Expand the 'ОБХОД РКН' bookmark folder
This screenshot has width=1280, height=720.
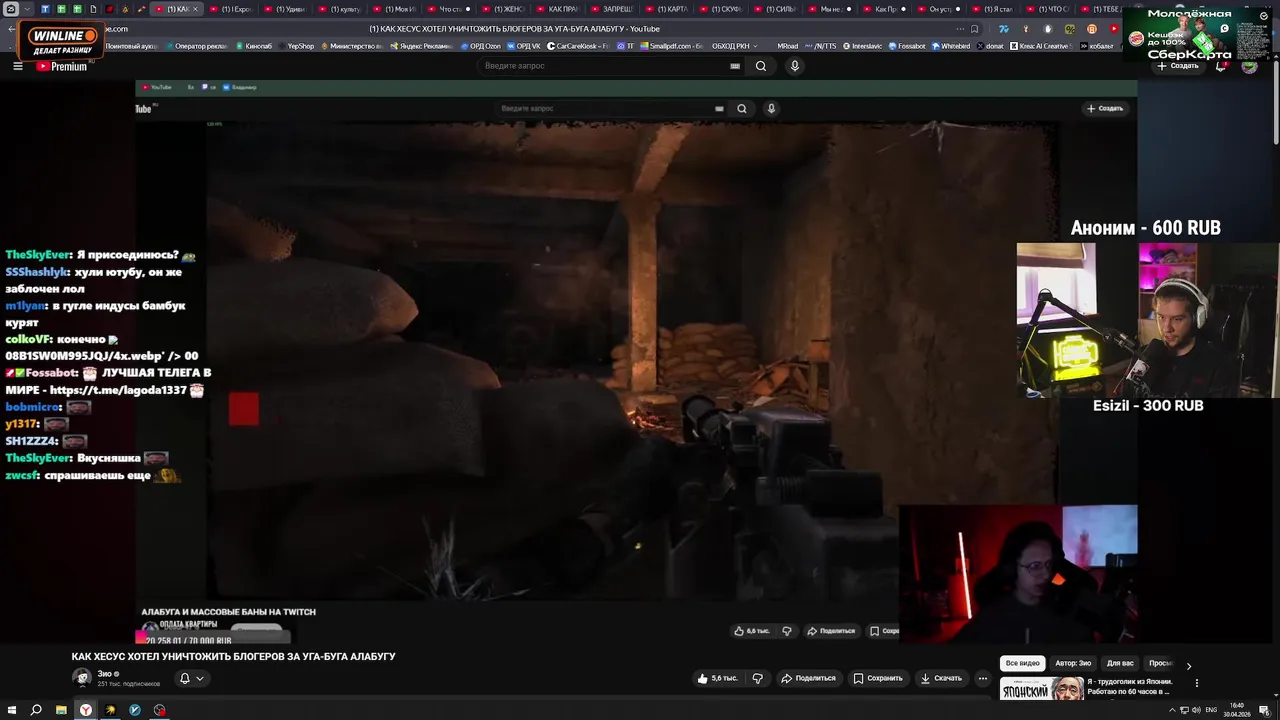tap(734, 46)
